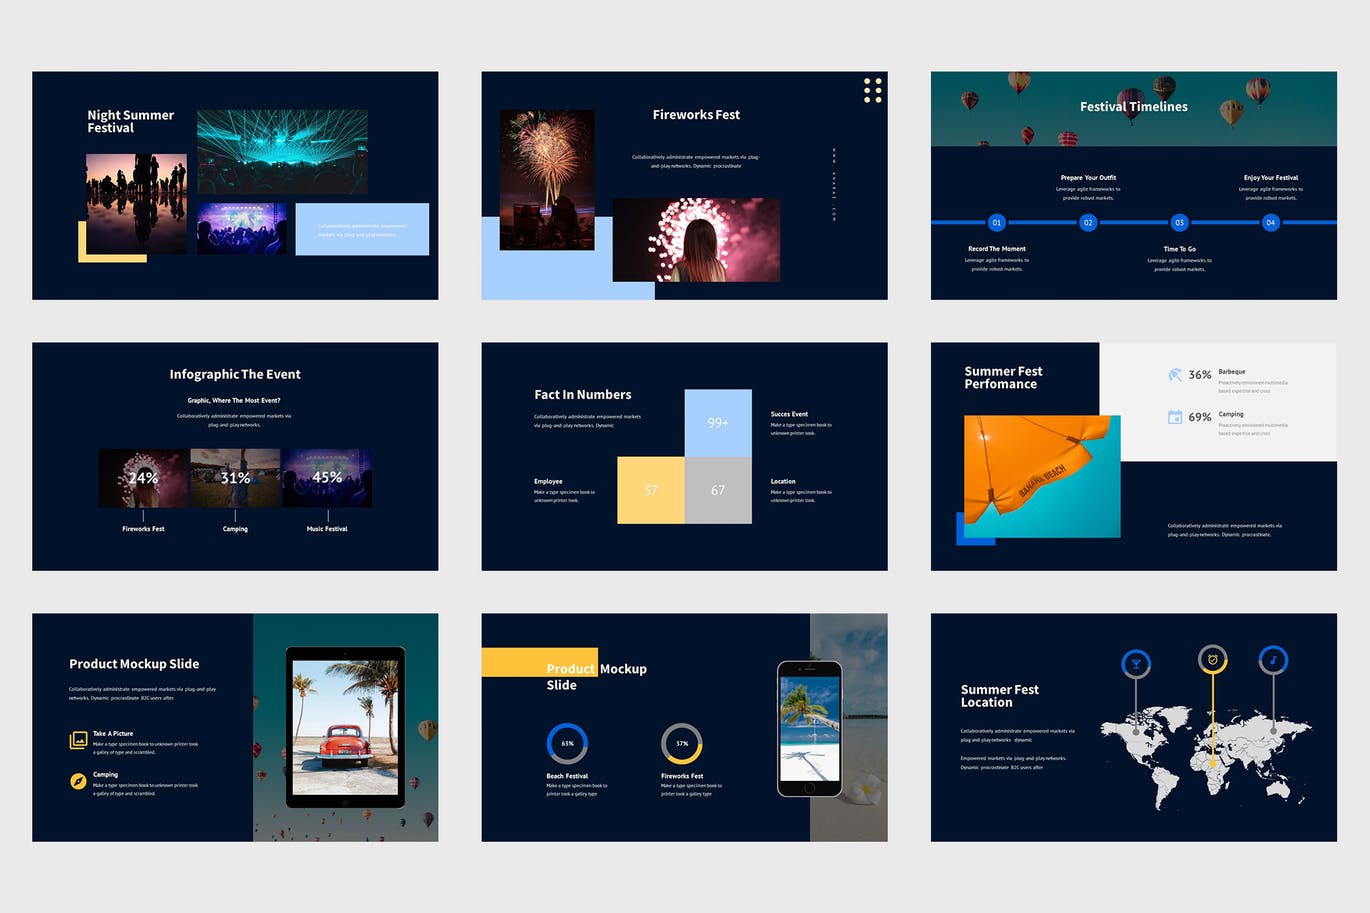Click the six-dot grid icon on Fireworks Fest slide
The image size is (1370, 913).
click(x=872, y=90)
